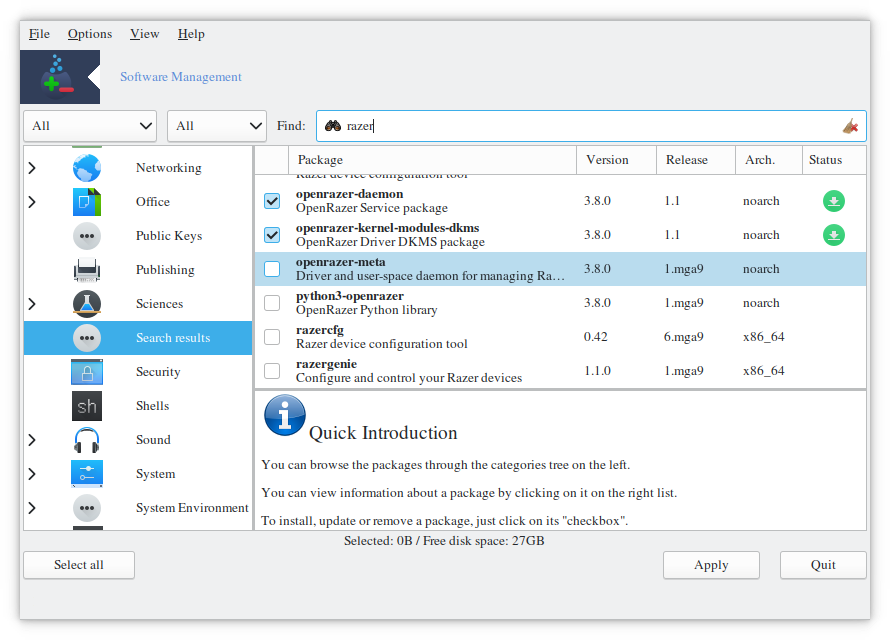Screen dimensions: 890x640
Task: Click the Sciences flask icon
Action: click(x=87, y=304)
